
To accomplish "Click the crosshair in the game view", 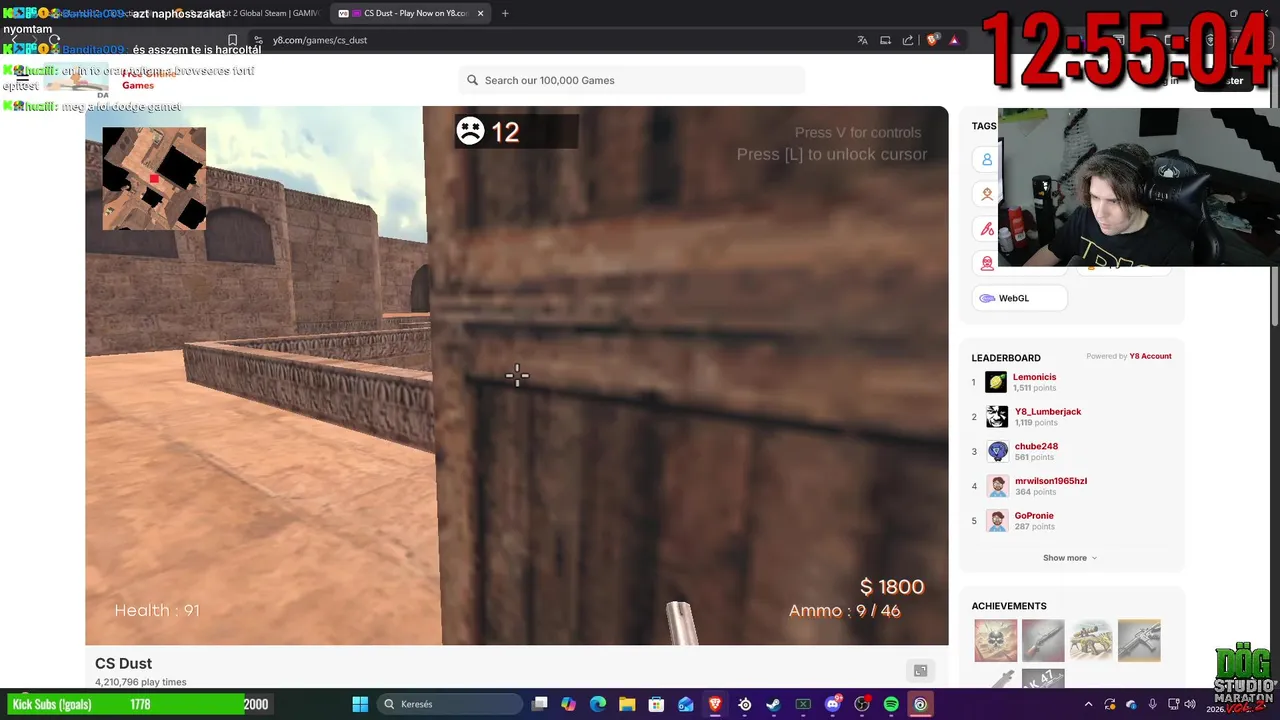I will (517, 376).
